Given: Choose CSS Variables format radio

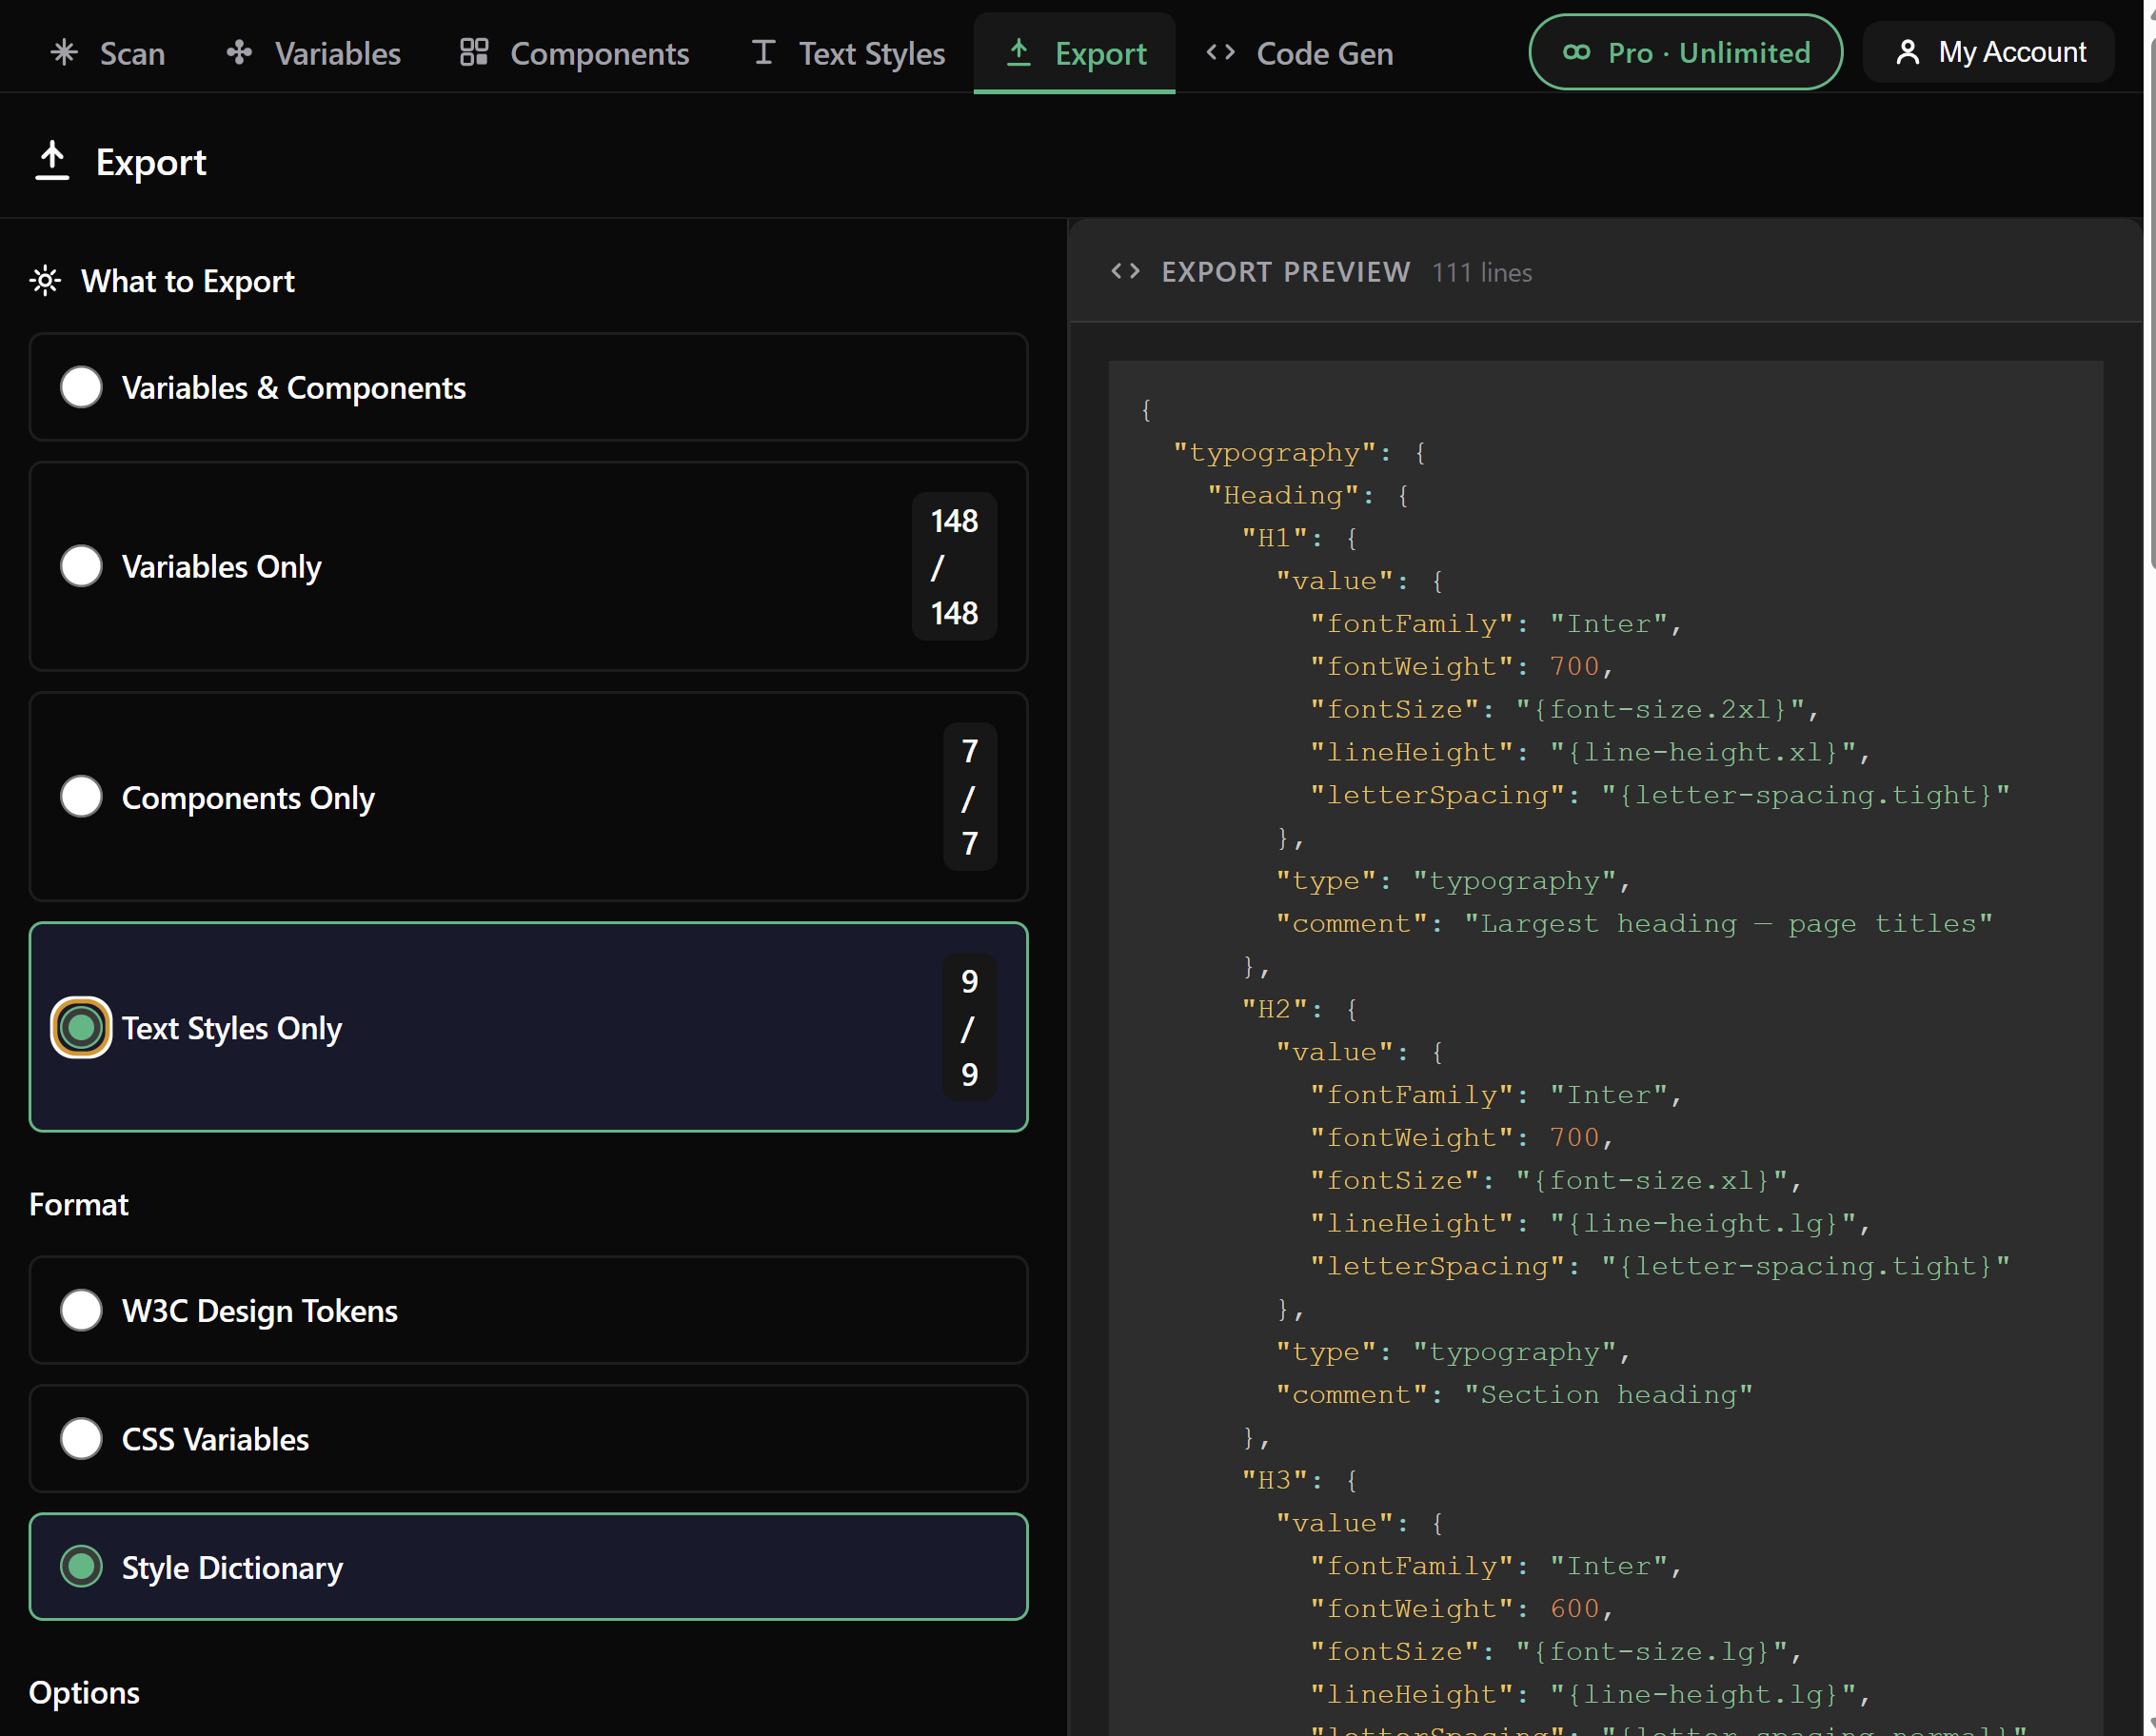Looking at the screenshot, I should [81, 1439].
